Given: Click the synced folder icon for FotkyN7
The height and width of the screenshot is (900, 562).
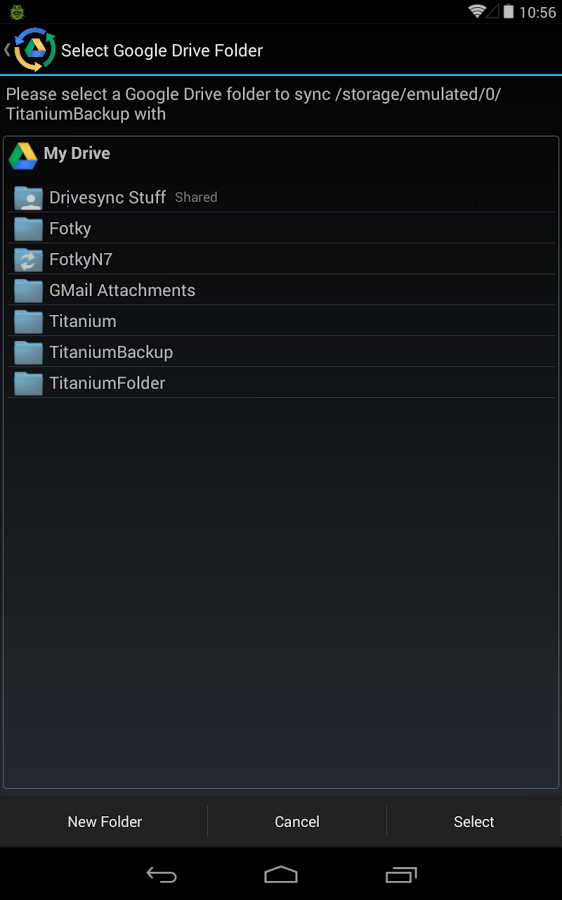Looking at the screenshot, I should [28, 260].
